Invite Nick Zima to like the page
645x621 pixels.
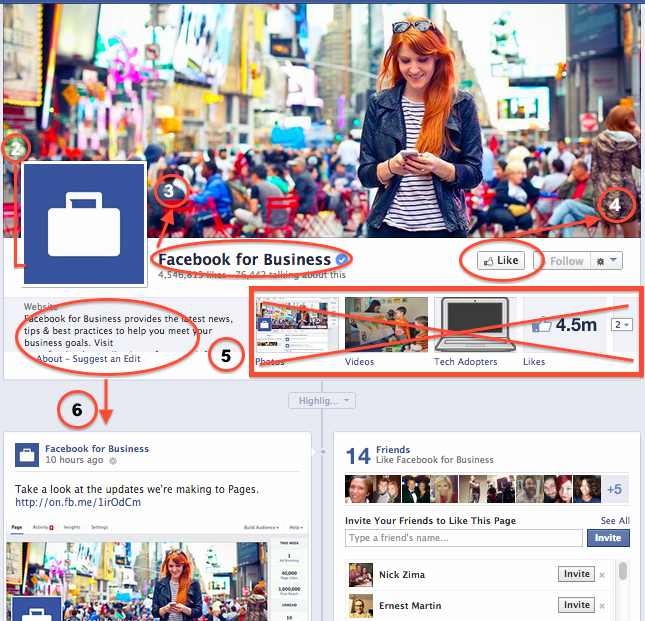click(x=576, y=574)
